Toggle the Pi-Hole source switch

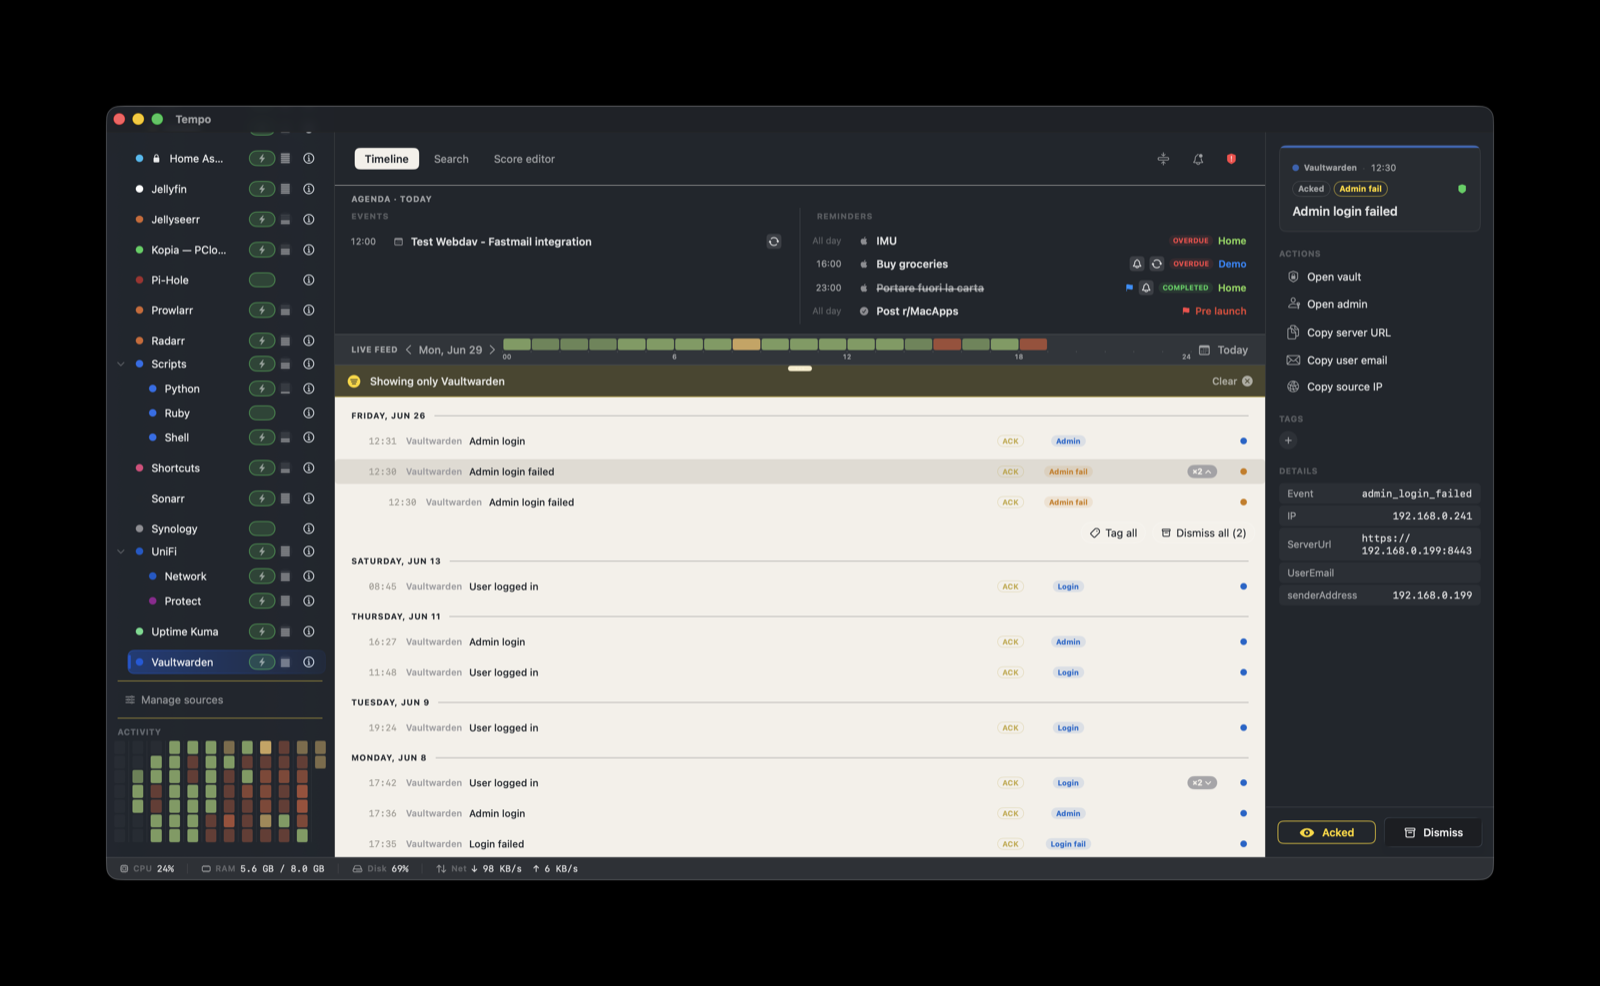click(262, 280)
